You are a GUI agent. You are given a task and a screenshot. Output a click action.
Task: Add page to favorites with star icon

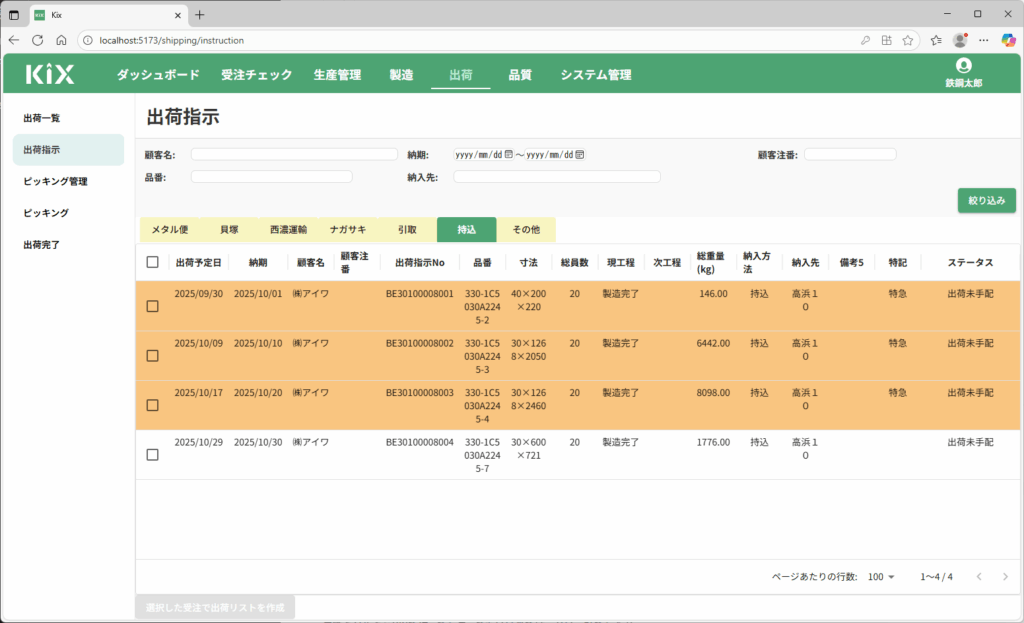(907, 40)
